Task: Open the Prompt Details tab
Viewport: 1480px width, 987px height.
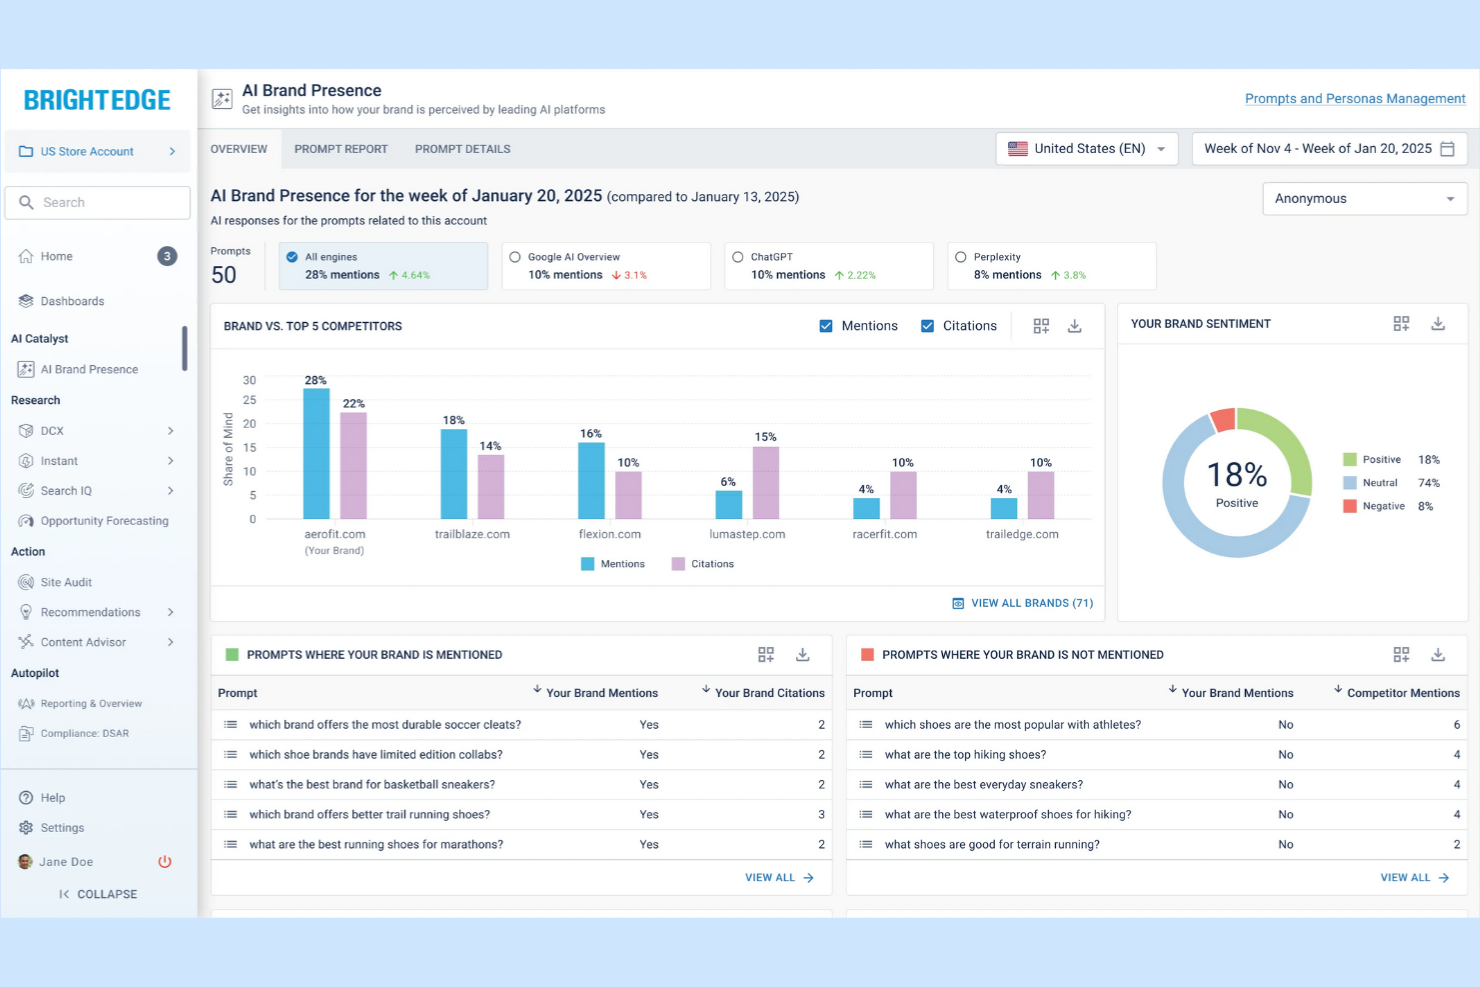Action: (462, 148)
